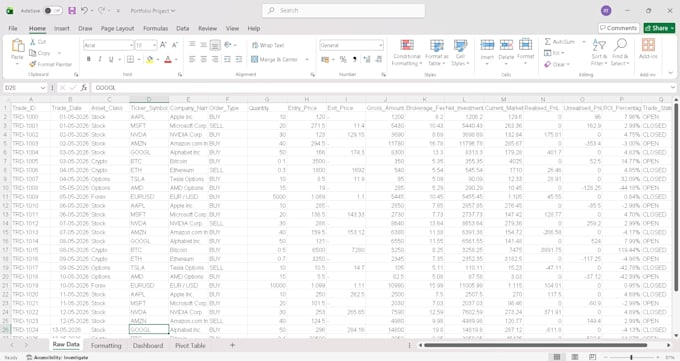Click the Search box in title bar
The height and width of the screenshot is (361, 680).
pyautogui.click(x=343, y=10)
